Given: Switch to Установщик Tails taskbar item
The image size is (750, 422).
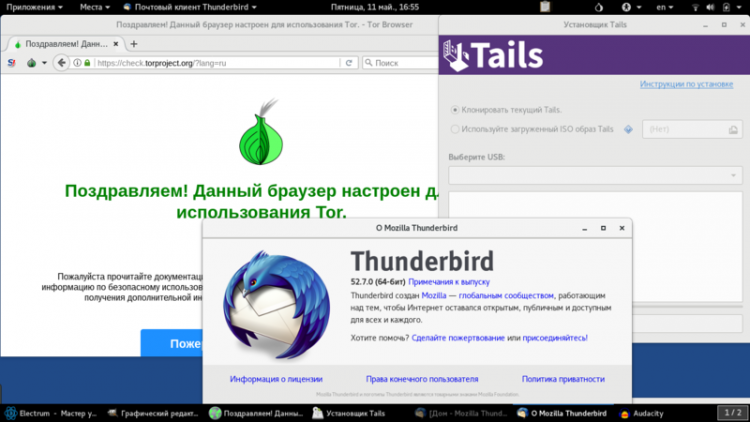Looking at the screenshot, I should point(349,413).
